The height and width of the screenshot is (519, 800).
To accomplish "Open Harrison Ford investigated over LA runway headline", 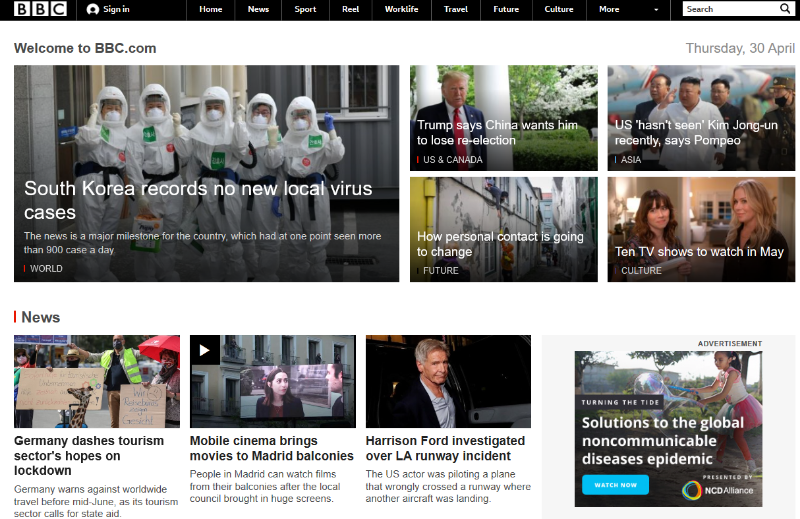I will (x=445, y=448).
